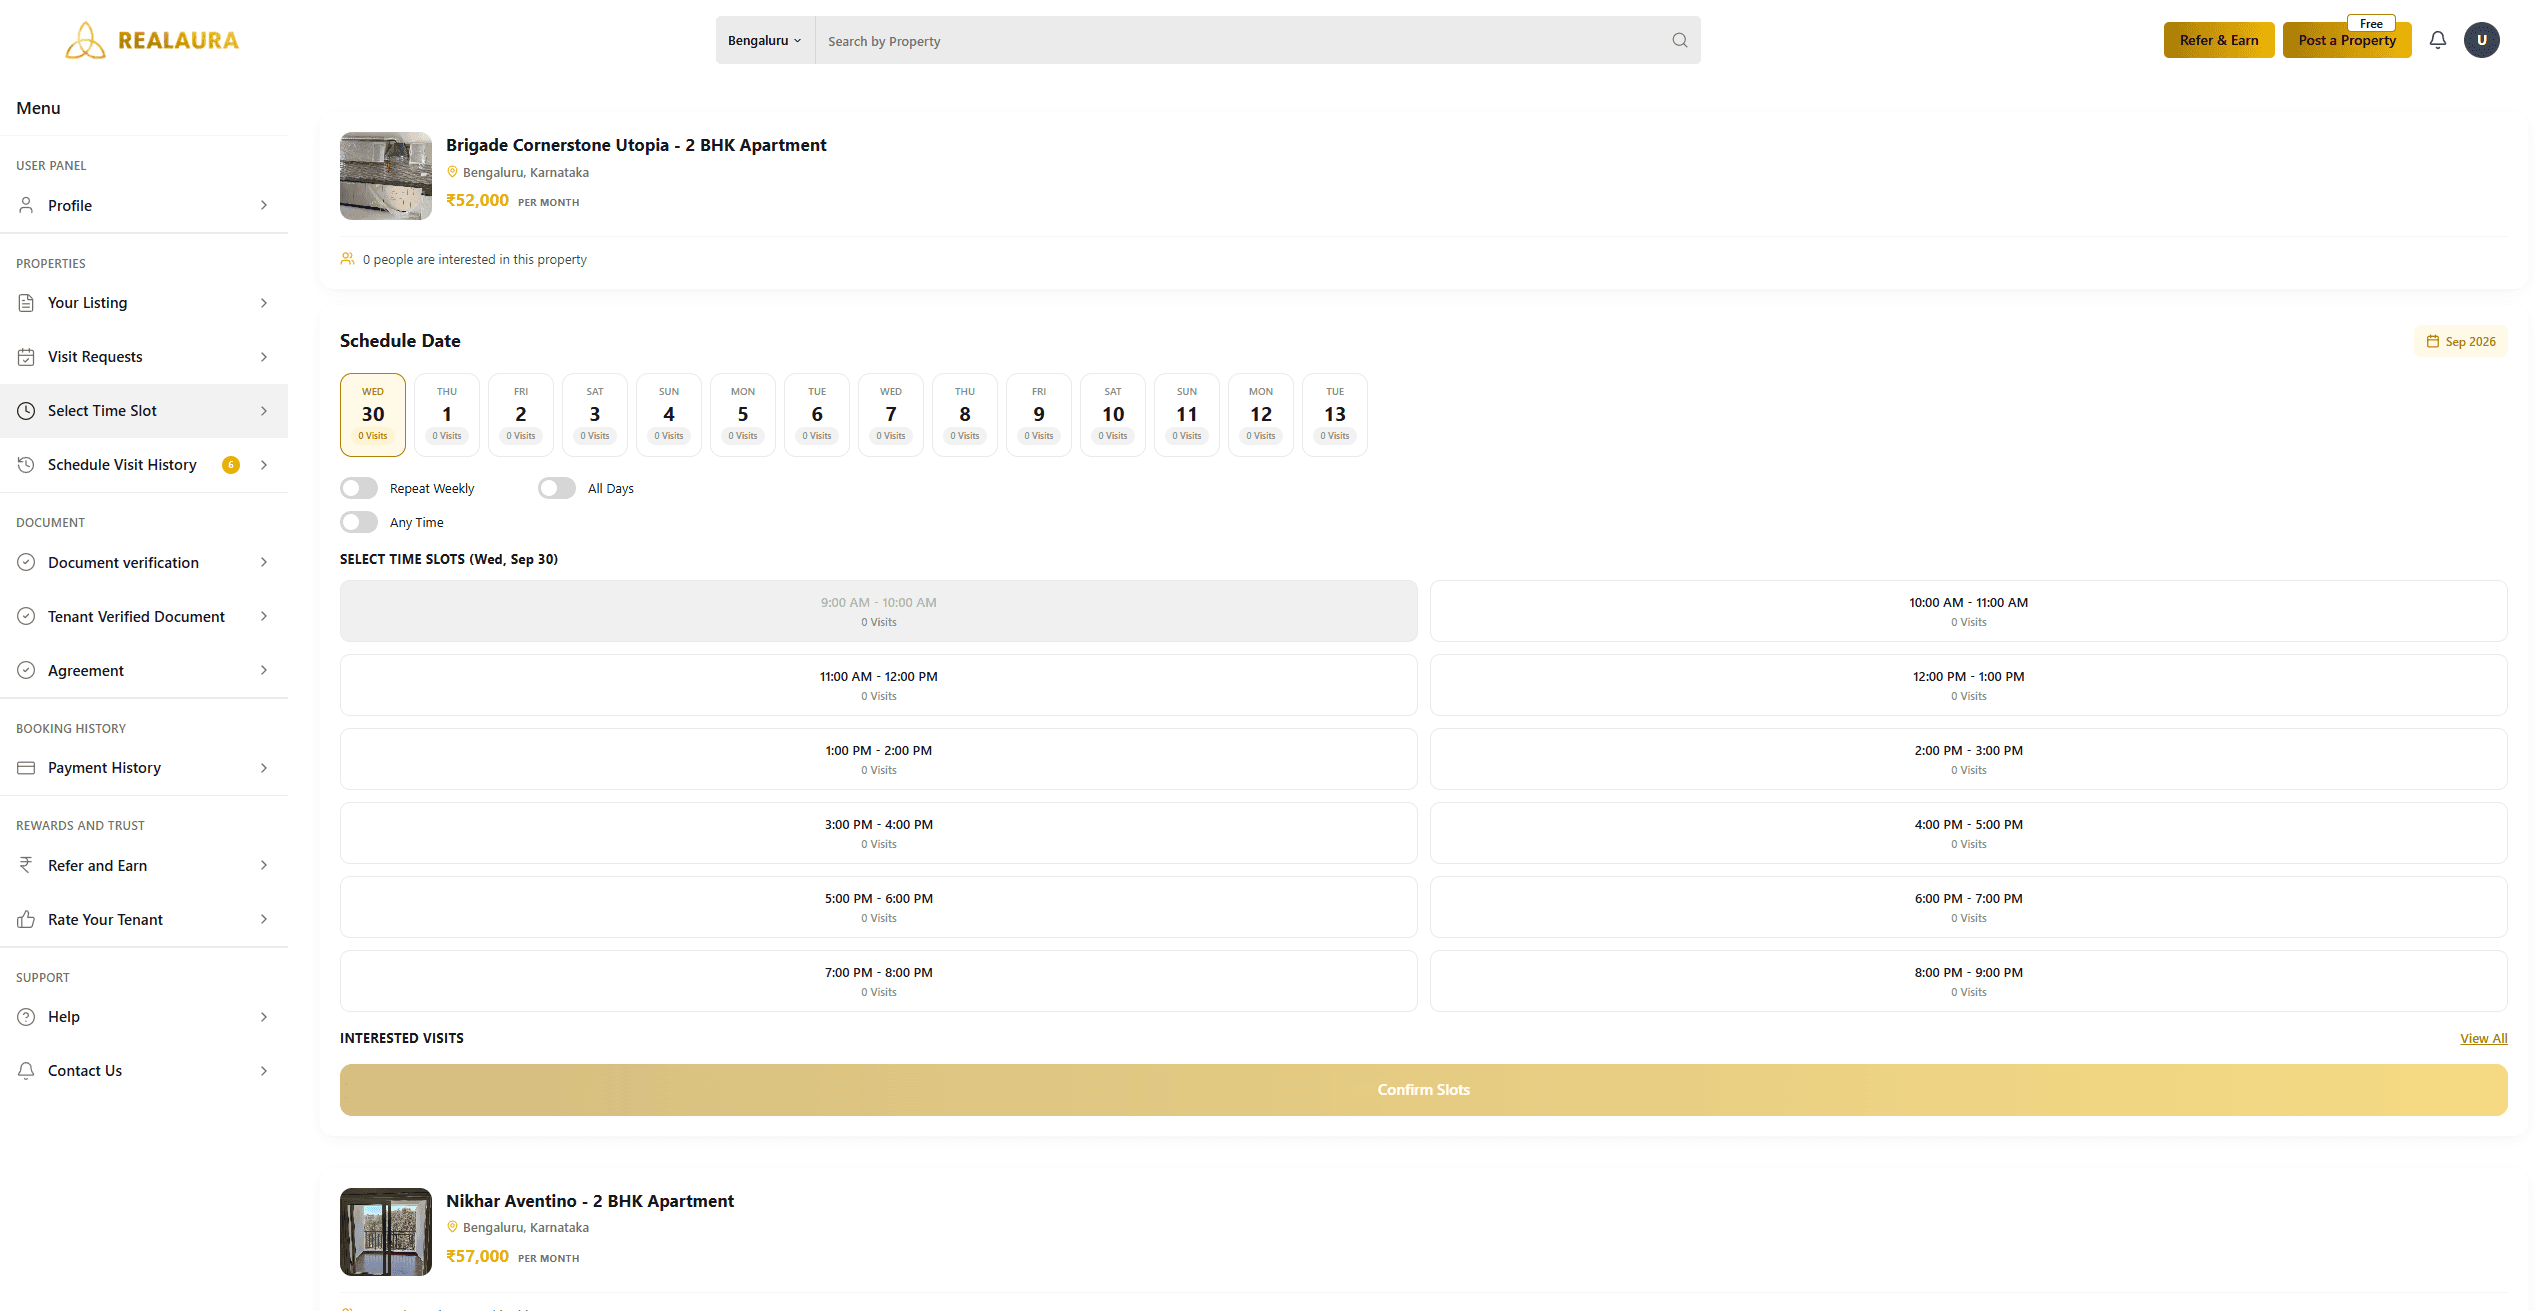Viewport: 2548px width, 1311px height.
Task: Click the Rate Your Tenant thumbs-up icon
Action: point(26,920)
